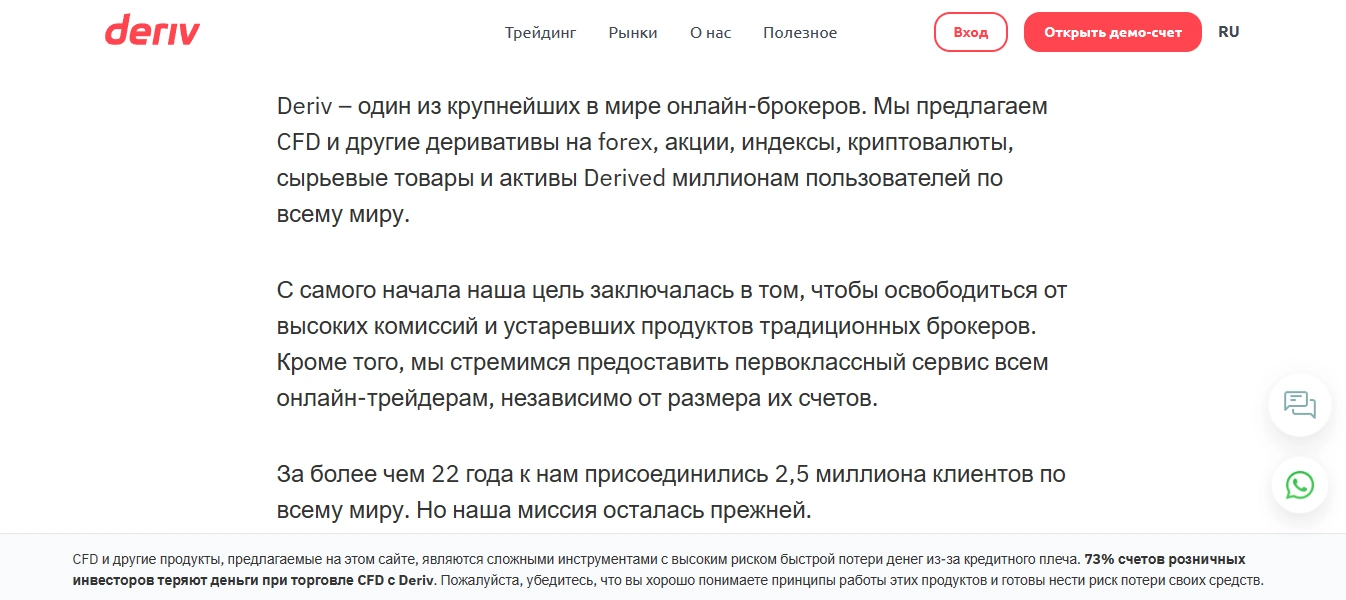Image resolution: width=1346 pixels, height=600 pixels.
Task: Click the Deriv logo
Action: 152,31
